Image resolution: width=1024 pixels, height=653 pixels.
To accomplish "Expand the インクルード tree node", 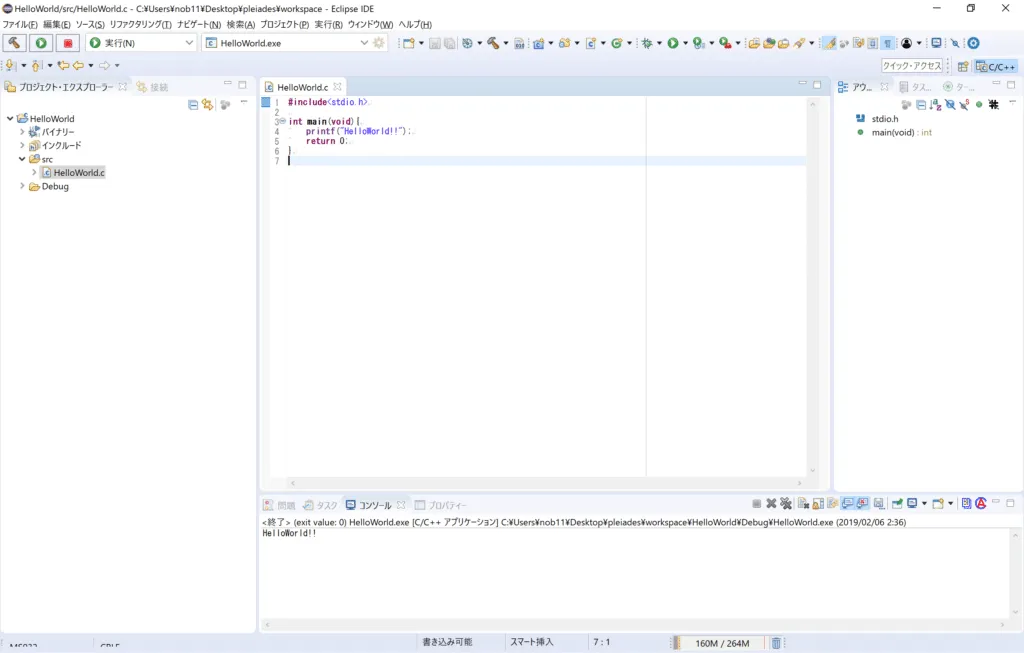I will [x=22, y=146].
